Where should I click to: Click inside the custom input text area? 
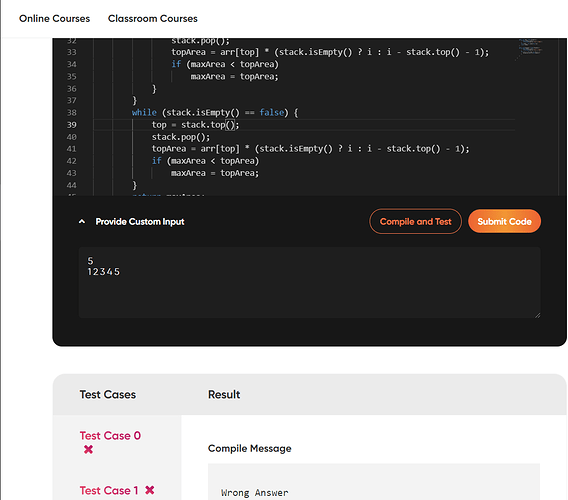310,283
